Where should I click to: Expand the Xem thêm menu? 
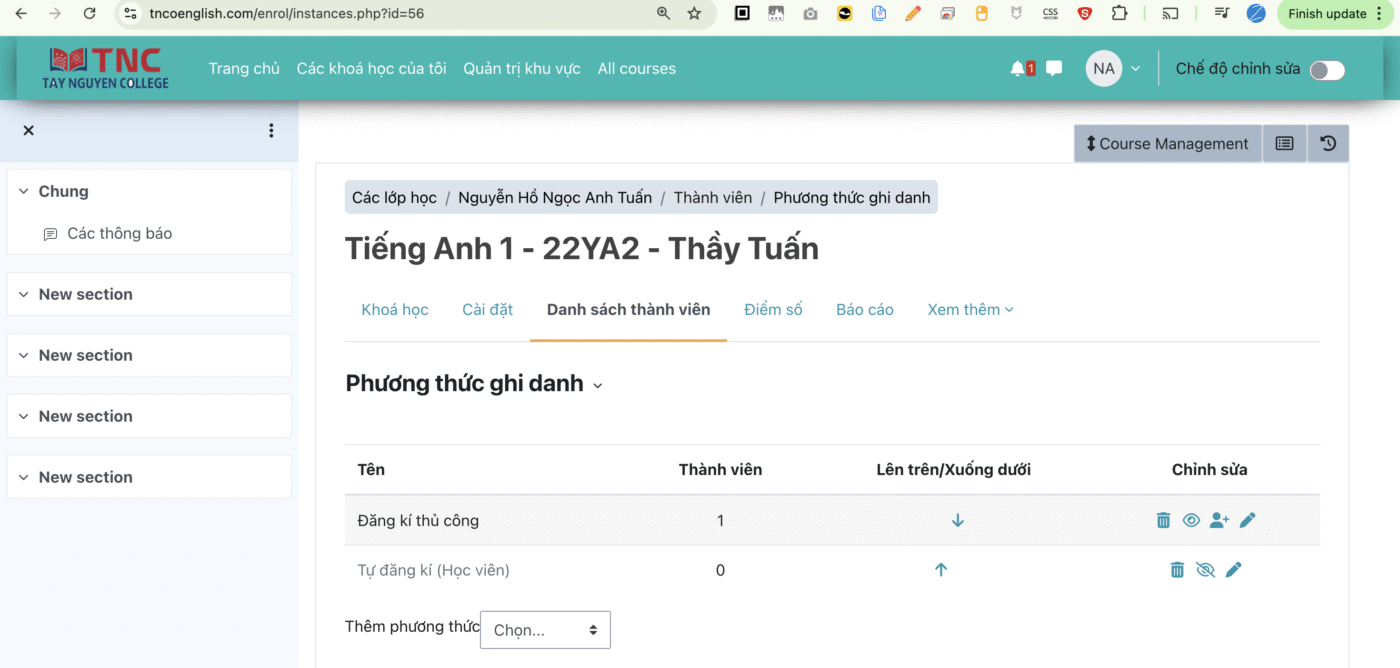[x=970, y=310]
